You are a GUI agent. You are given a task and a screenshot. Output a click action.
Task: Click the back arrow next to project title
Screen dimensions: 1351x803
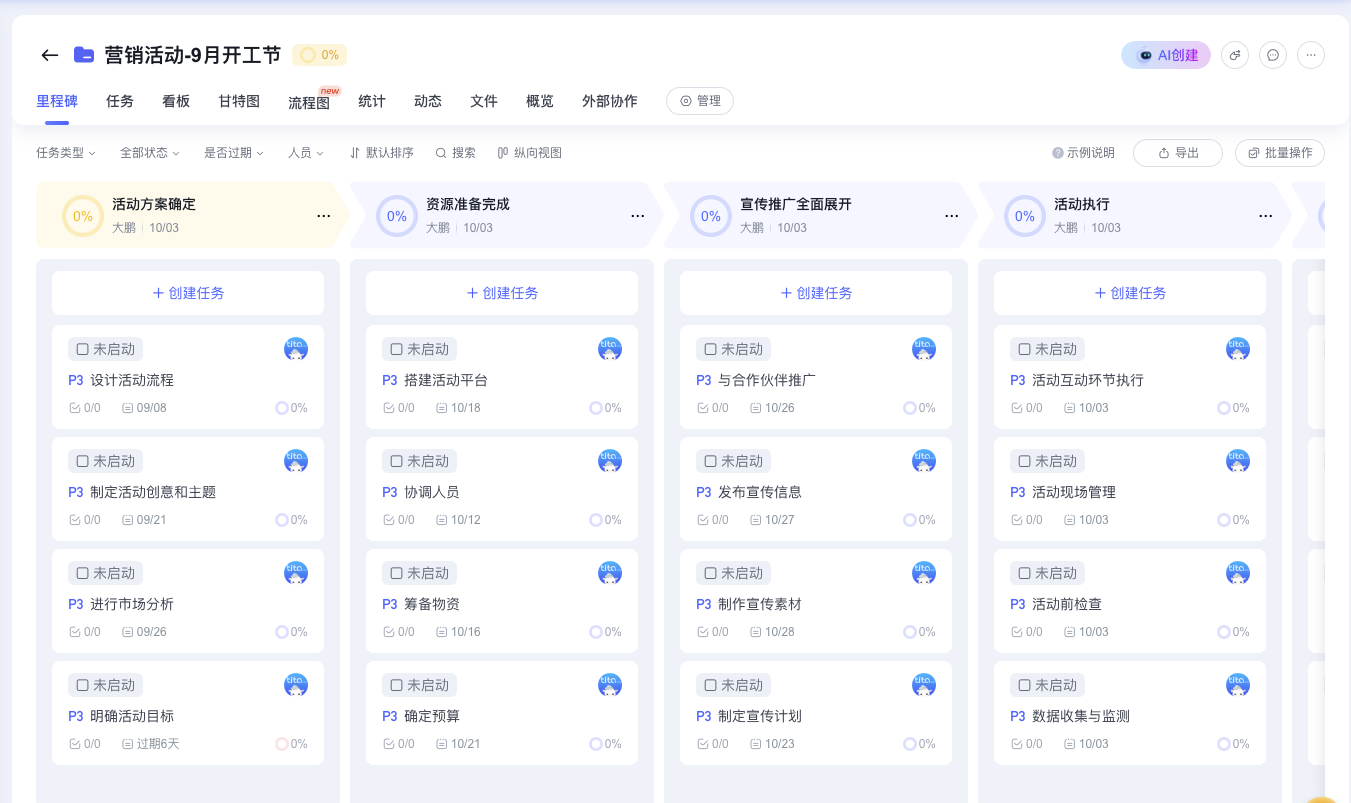(49, 55)
